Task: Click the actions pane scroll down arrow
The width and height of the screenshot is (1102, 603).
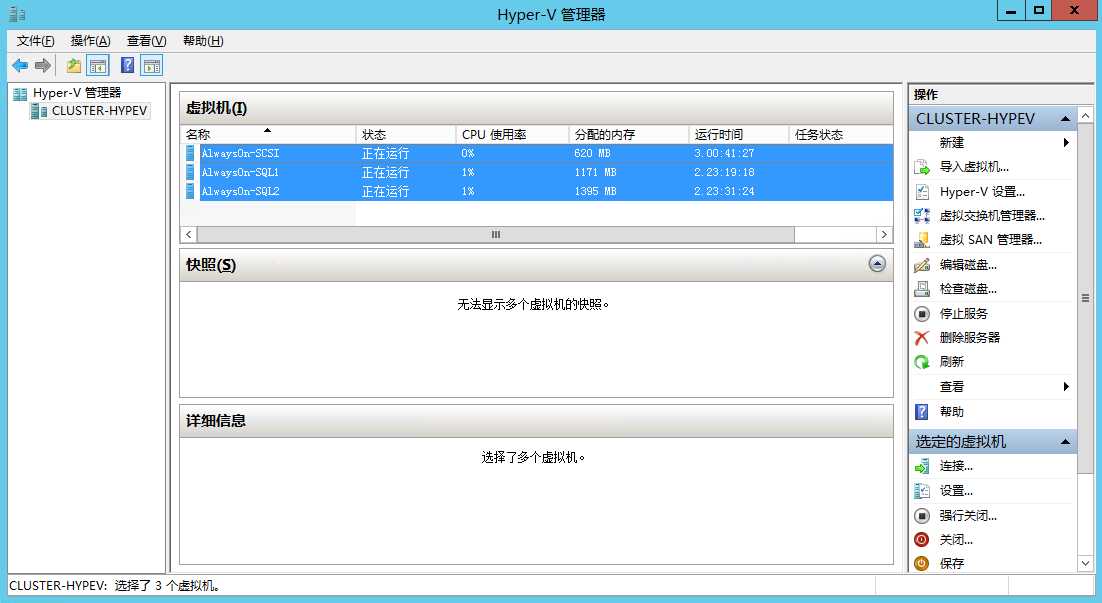Action: pos(1085,564)
